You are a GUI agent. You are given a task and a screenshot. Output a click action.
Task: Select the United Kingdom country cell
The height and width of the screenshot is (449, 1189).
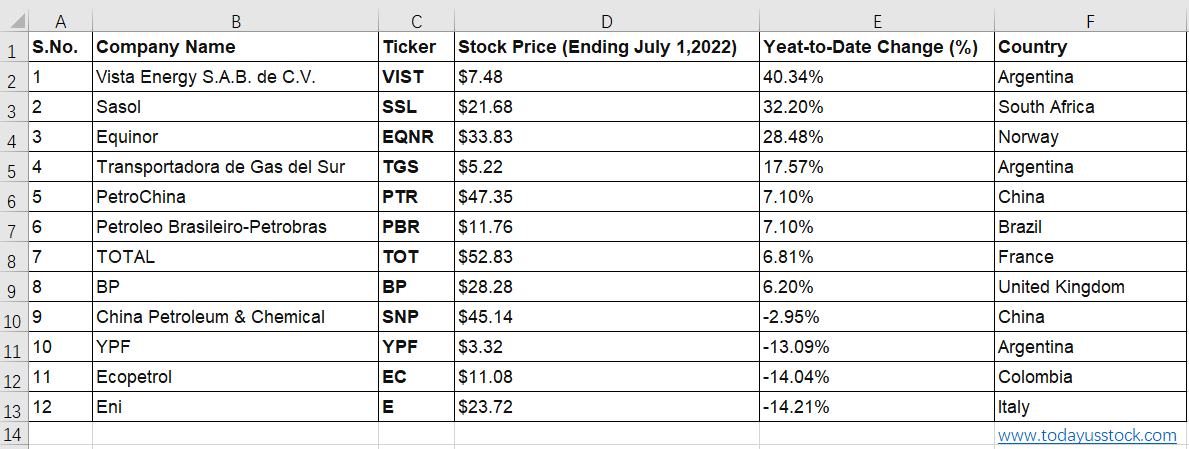pyautogui.click(x=1090, y=287)
